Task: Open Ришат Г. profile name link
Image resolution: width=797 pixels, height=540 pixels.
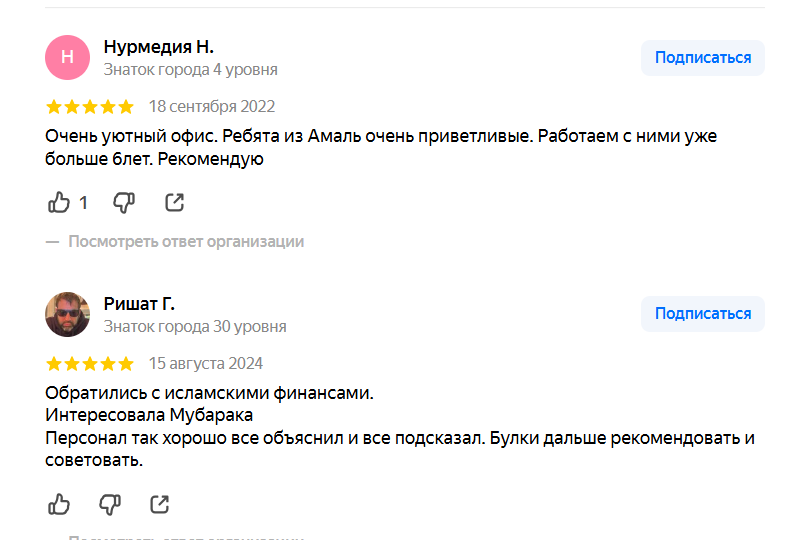Action: [139, 304]
